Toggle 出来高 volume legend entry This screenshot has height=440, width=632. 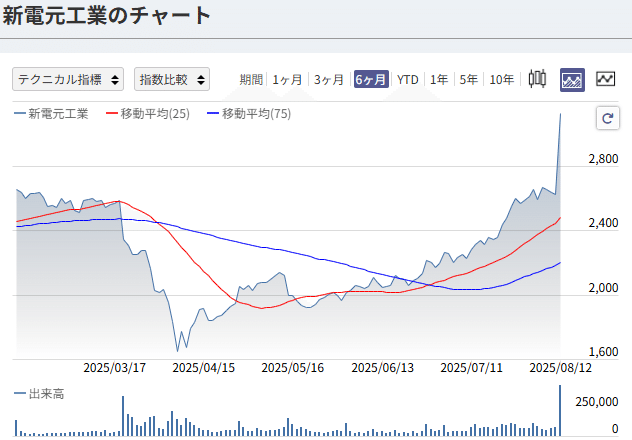(39, 394)
